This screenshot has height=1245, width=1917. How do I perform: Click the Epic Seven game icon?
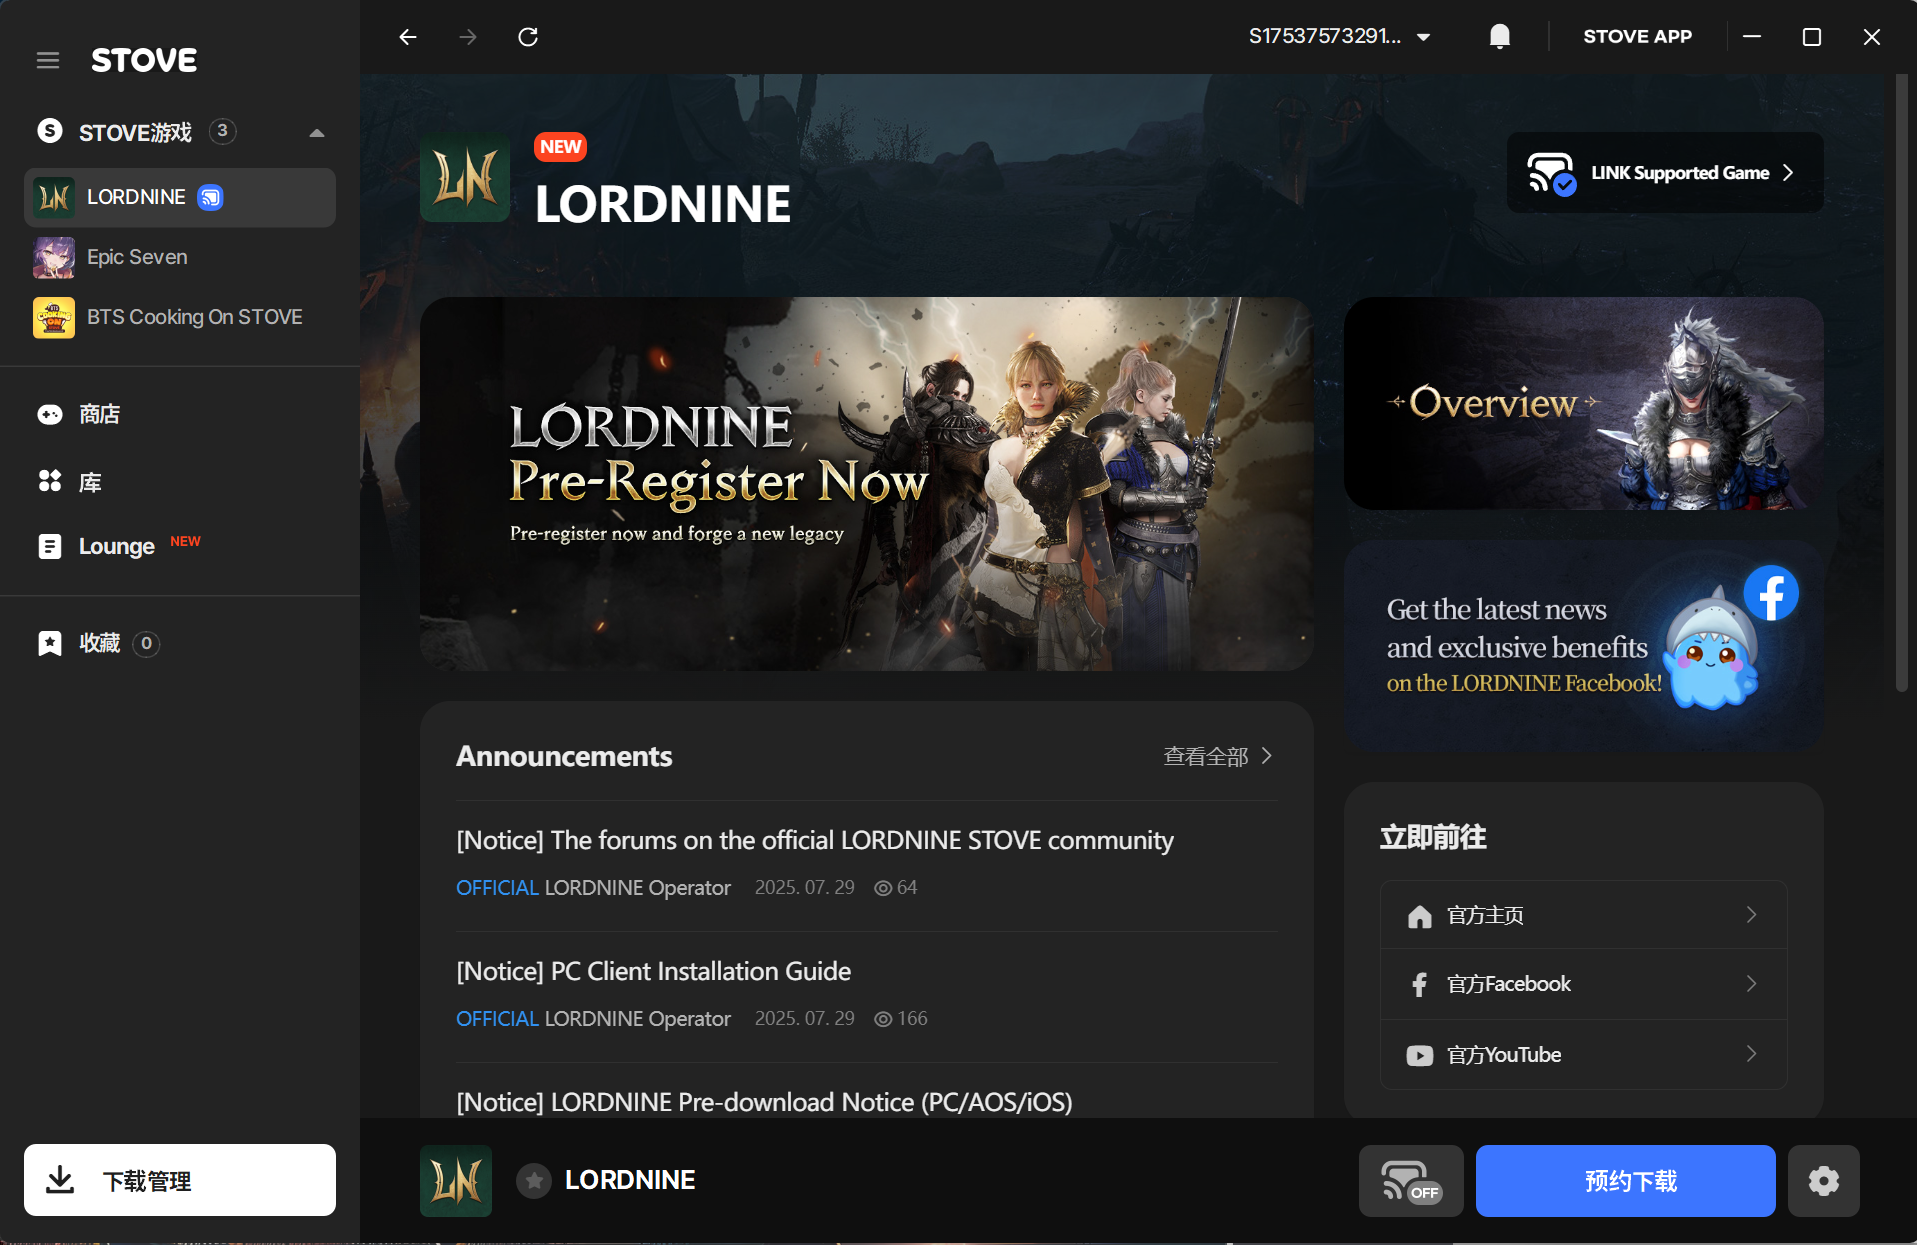pos(54,257)
